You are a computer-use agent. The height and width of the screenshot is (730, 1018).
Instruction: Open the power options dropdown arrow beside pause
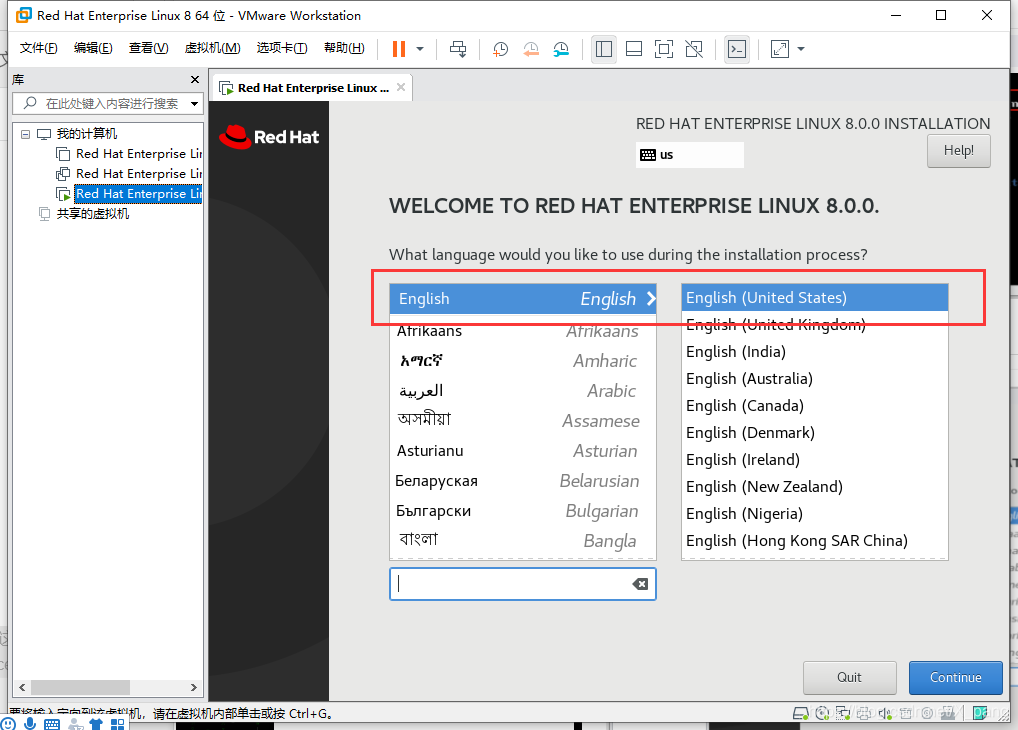point(420,49)
